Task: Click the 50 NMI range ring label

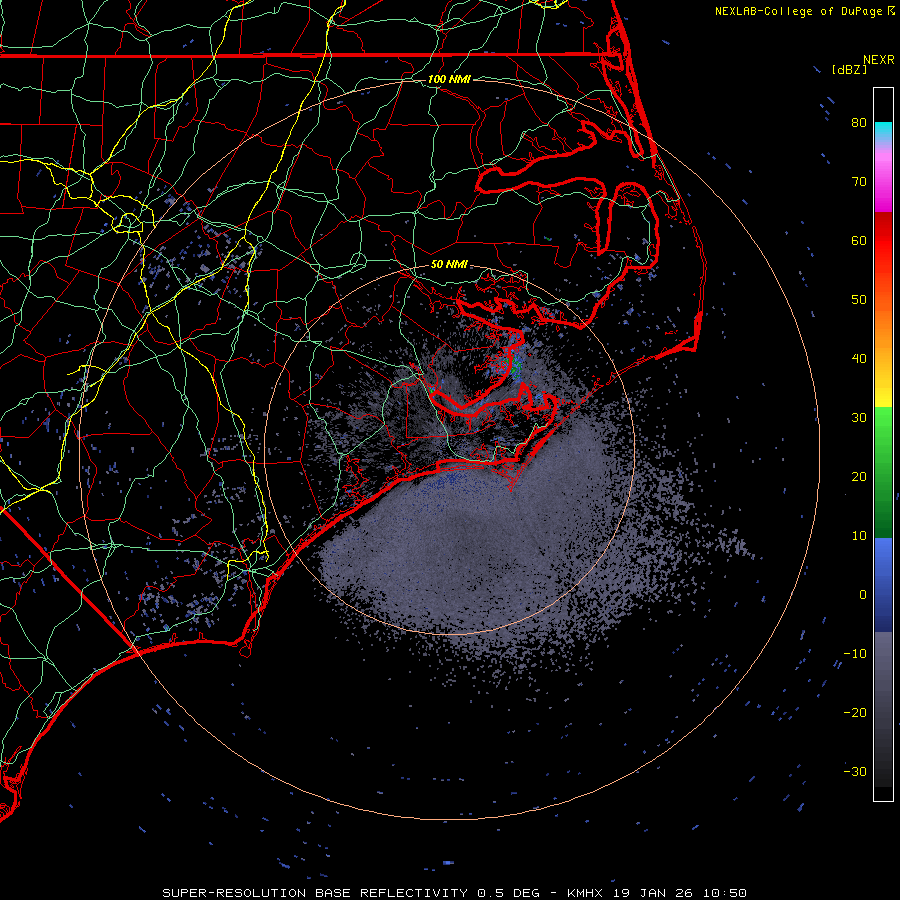Action: click(x=449, y=264)
